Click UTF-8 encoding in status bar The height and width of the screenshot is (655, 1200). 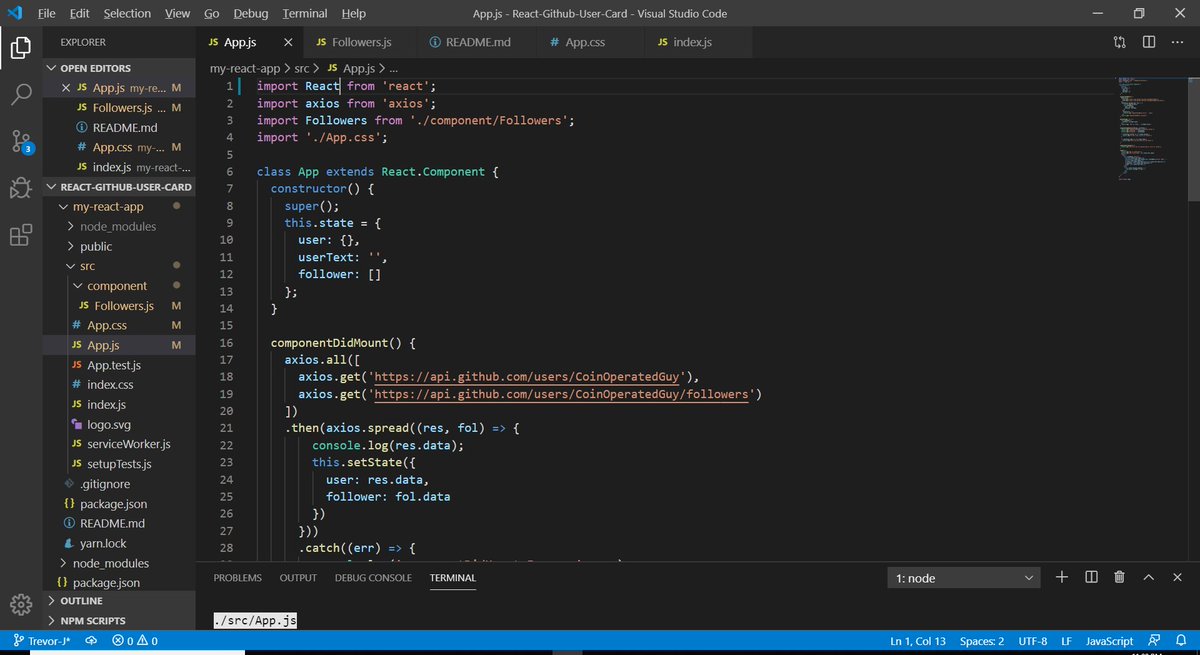pyautogui.click(x=1033, y=641)
